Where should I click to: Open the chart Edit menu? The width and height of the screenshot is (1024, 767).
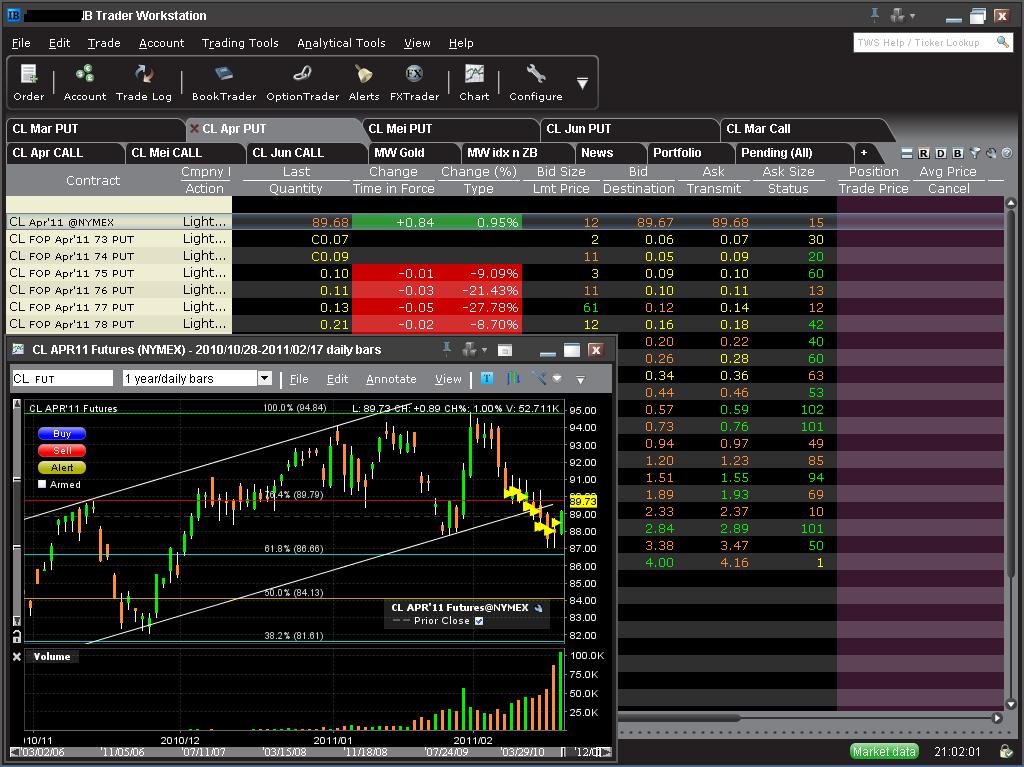tap(337, 379)
